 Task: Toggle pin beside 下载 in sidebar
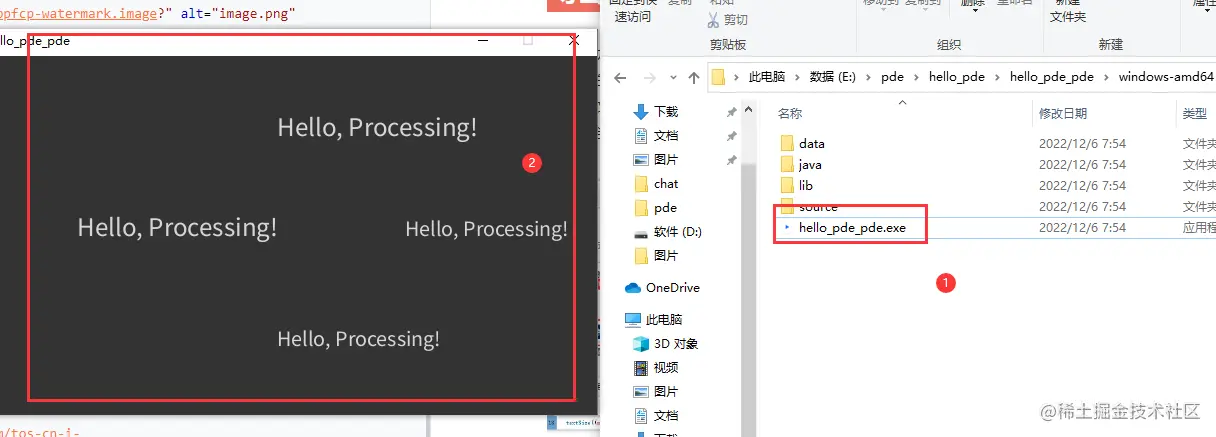(732, 112)
